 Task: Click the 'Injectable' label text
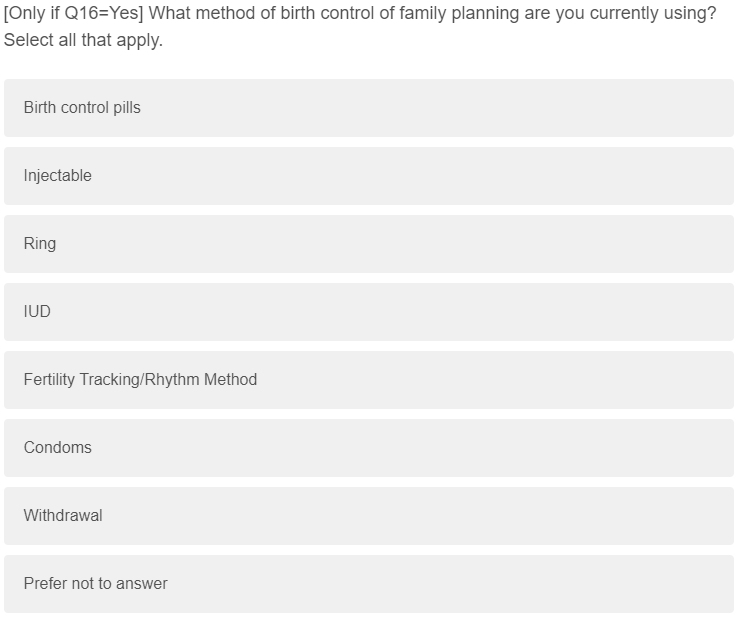[58, 176]
